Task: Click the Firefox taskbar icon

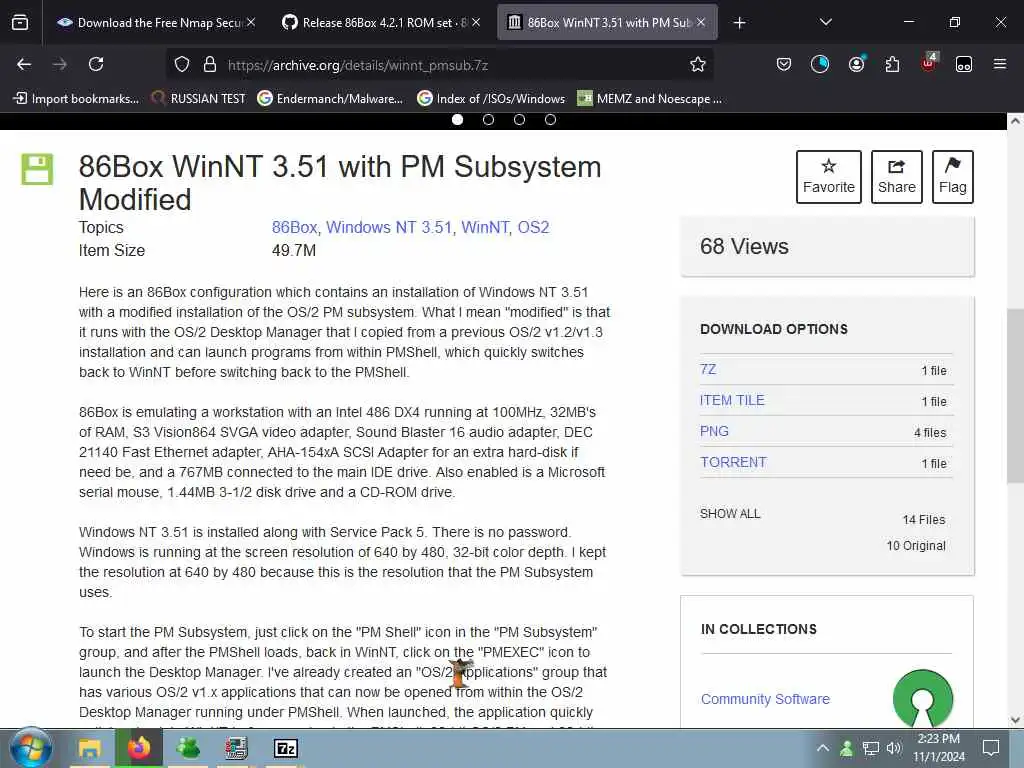Action: point(138,748)
